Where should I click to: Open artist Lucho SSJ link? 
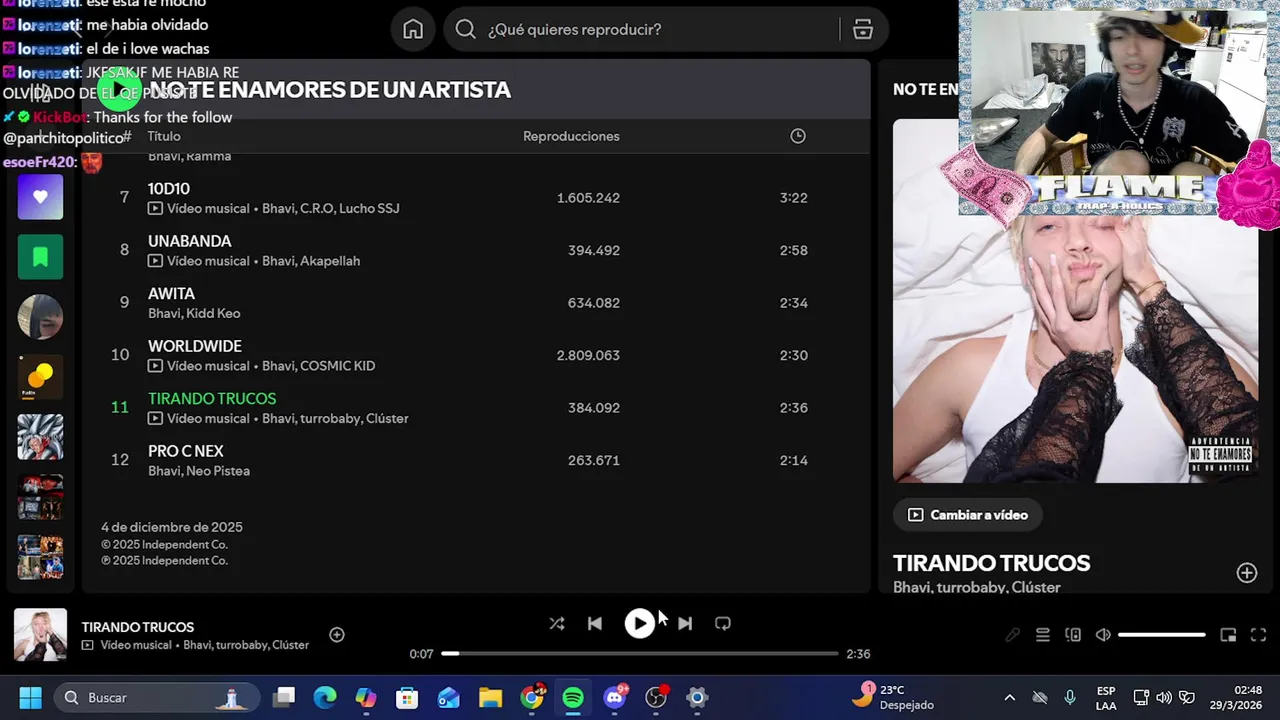(x=369, y=208)
